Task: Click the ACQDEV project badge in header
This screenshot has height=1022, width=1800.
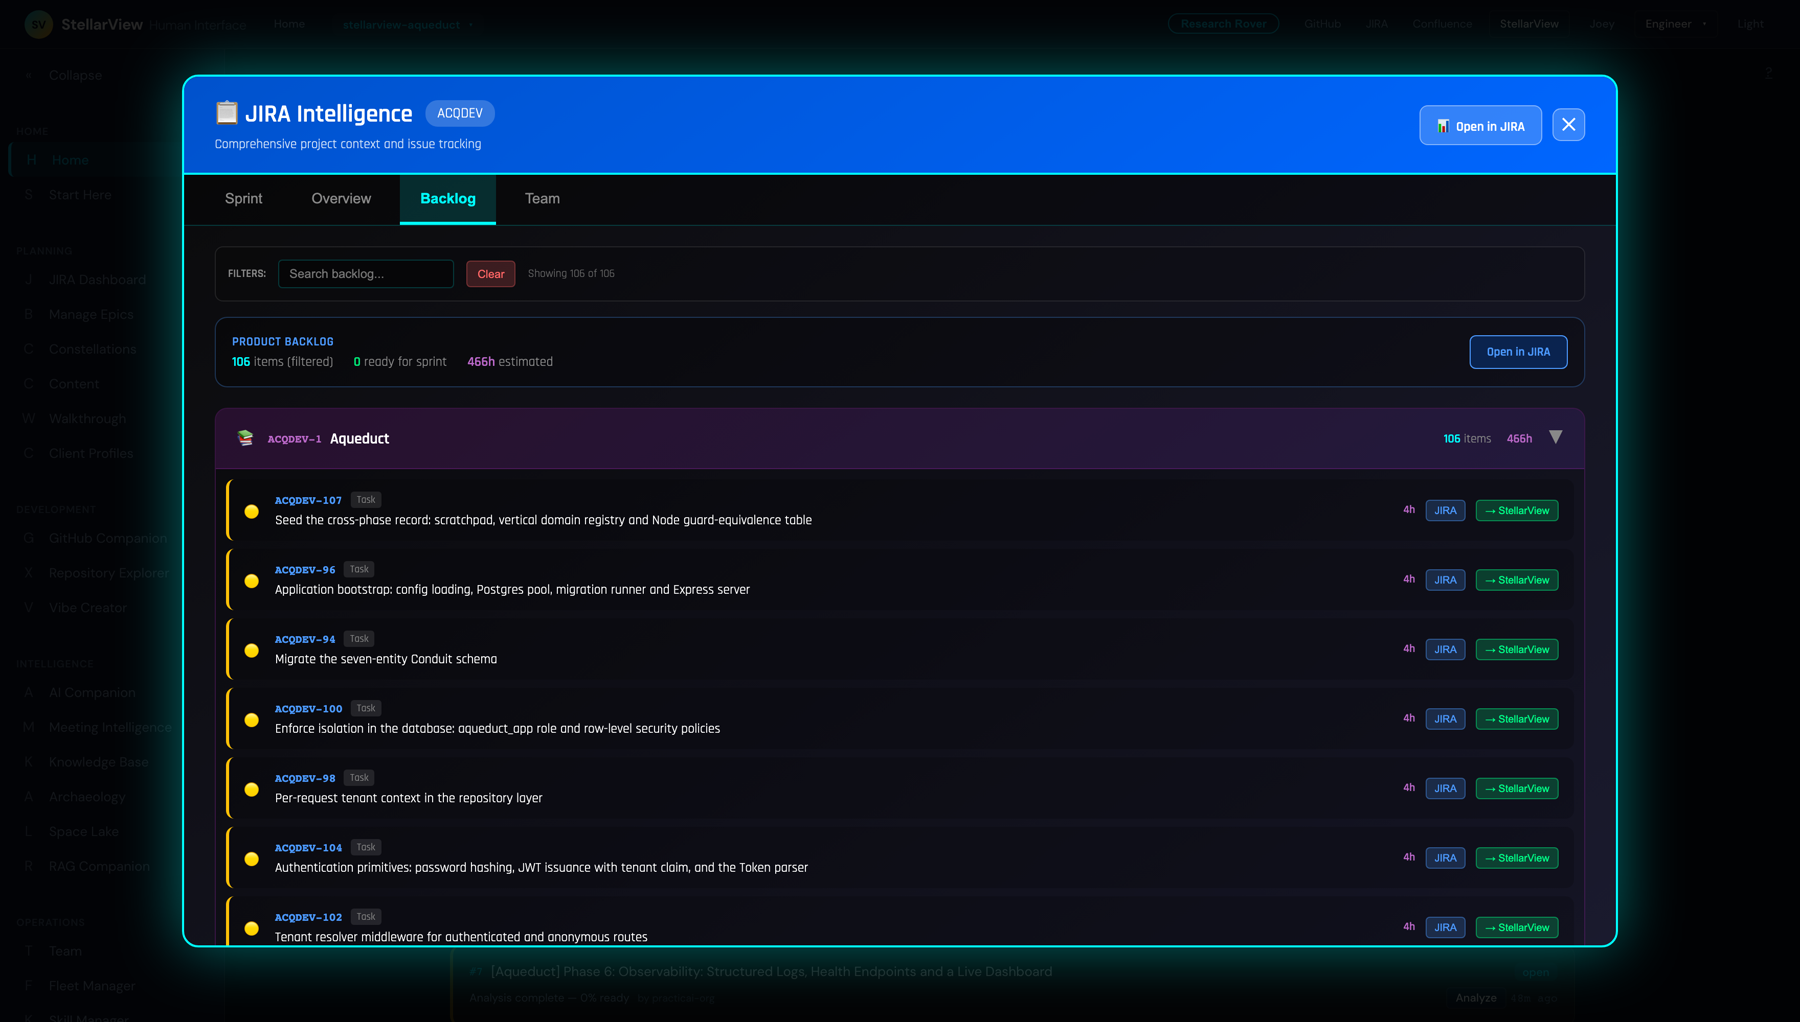Action: click(x=460, y=113)
